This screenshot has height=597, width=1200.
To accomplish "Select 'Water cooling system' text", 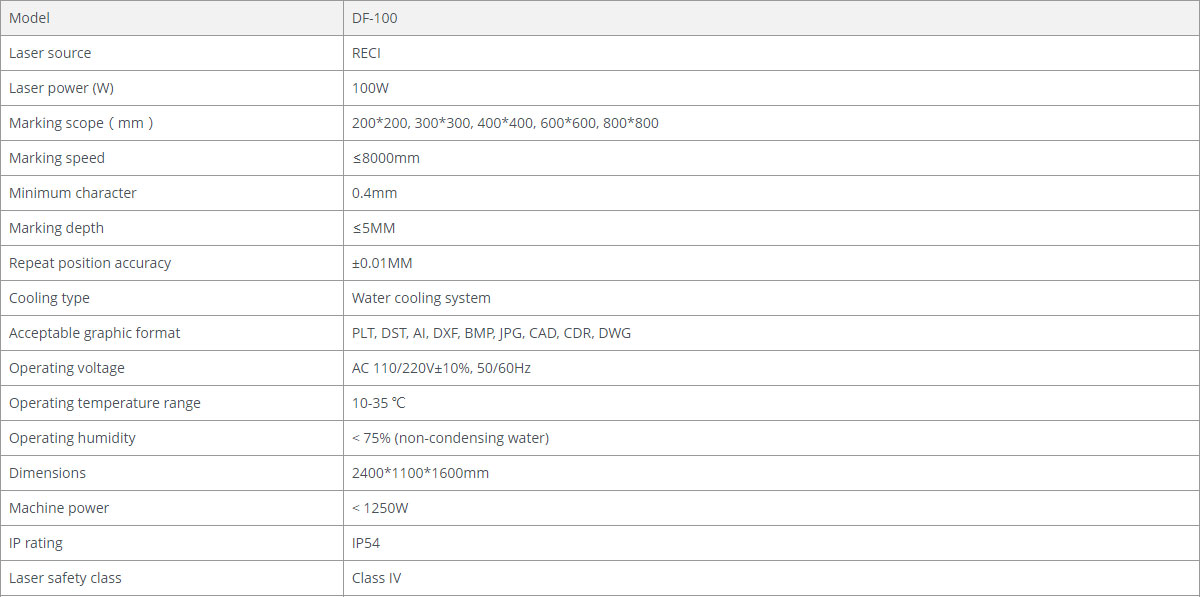I will 421,298.
